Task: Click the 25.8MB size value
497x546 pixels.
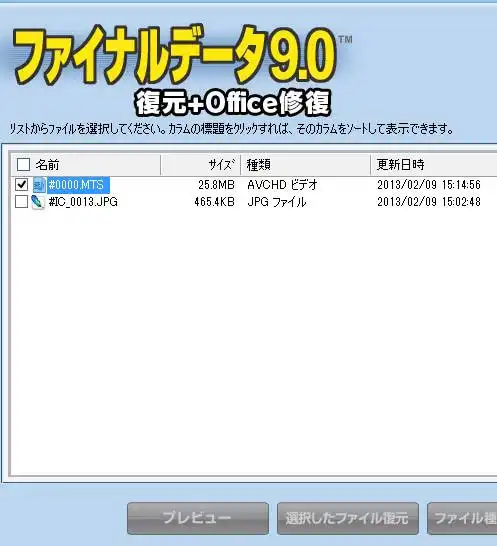Action: (216, 185)
